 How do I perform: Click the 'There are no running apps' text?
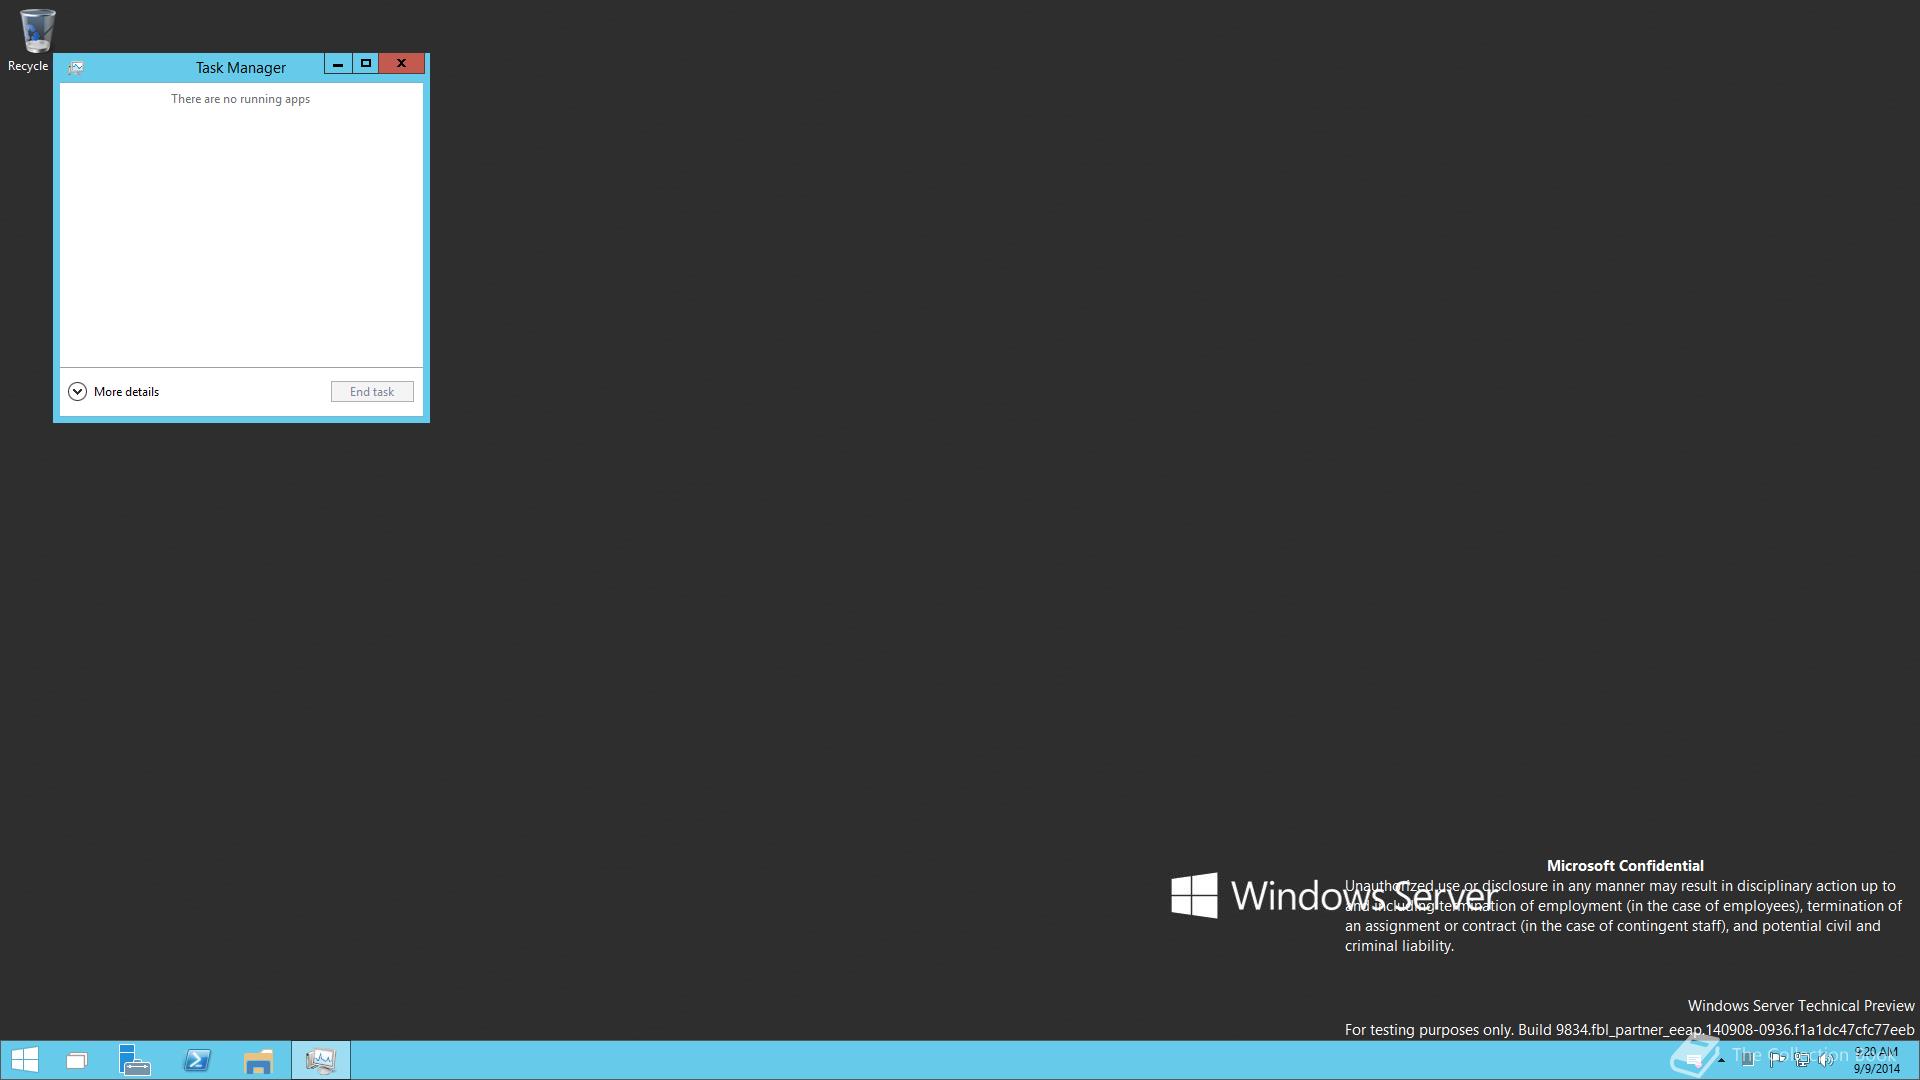click(240, 99)
